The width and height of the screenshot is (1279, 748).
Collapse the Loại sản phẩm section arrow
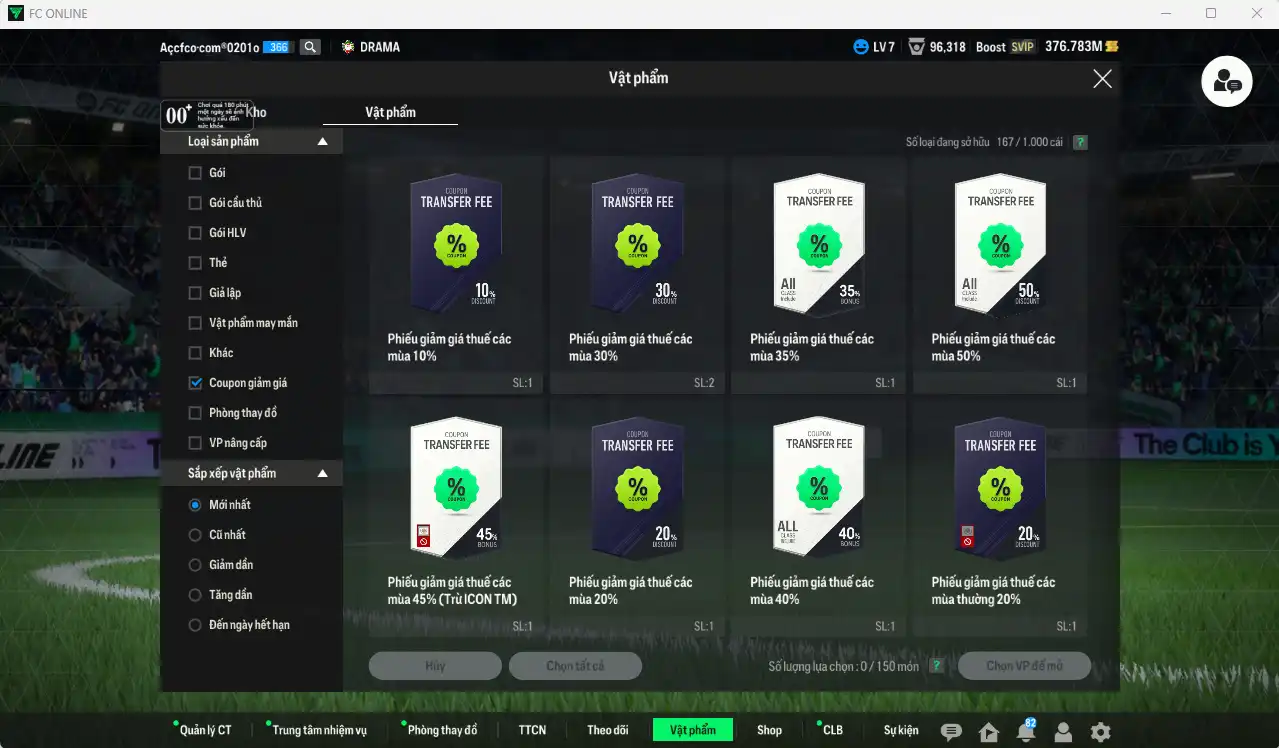[322, 142]
